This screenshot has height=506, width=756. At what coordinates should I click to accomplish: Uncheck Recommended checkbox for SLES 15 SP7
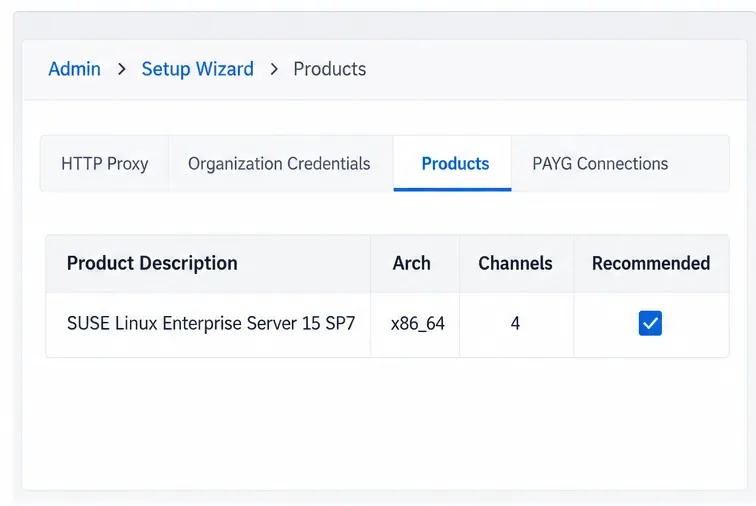coord(650,323)
